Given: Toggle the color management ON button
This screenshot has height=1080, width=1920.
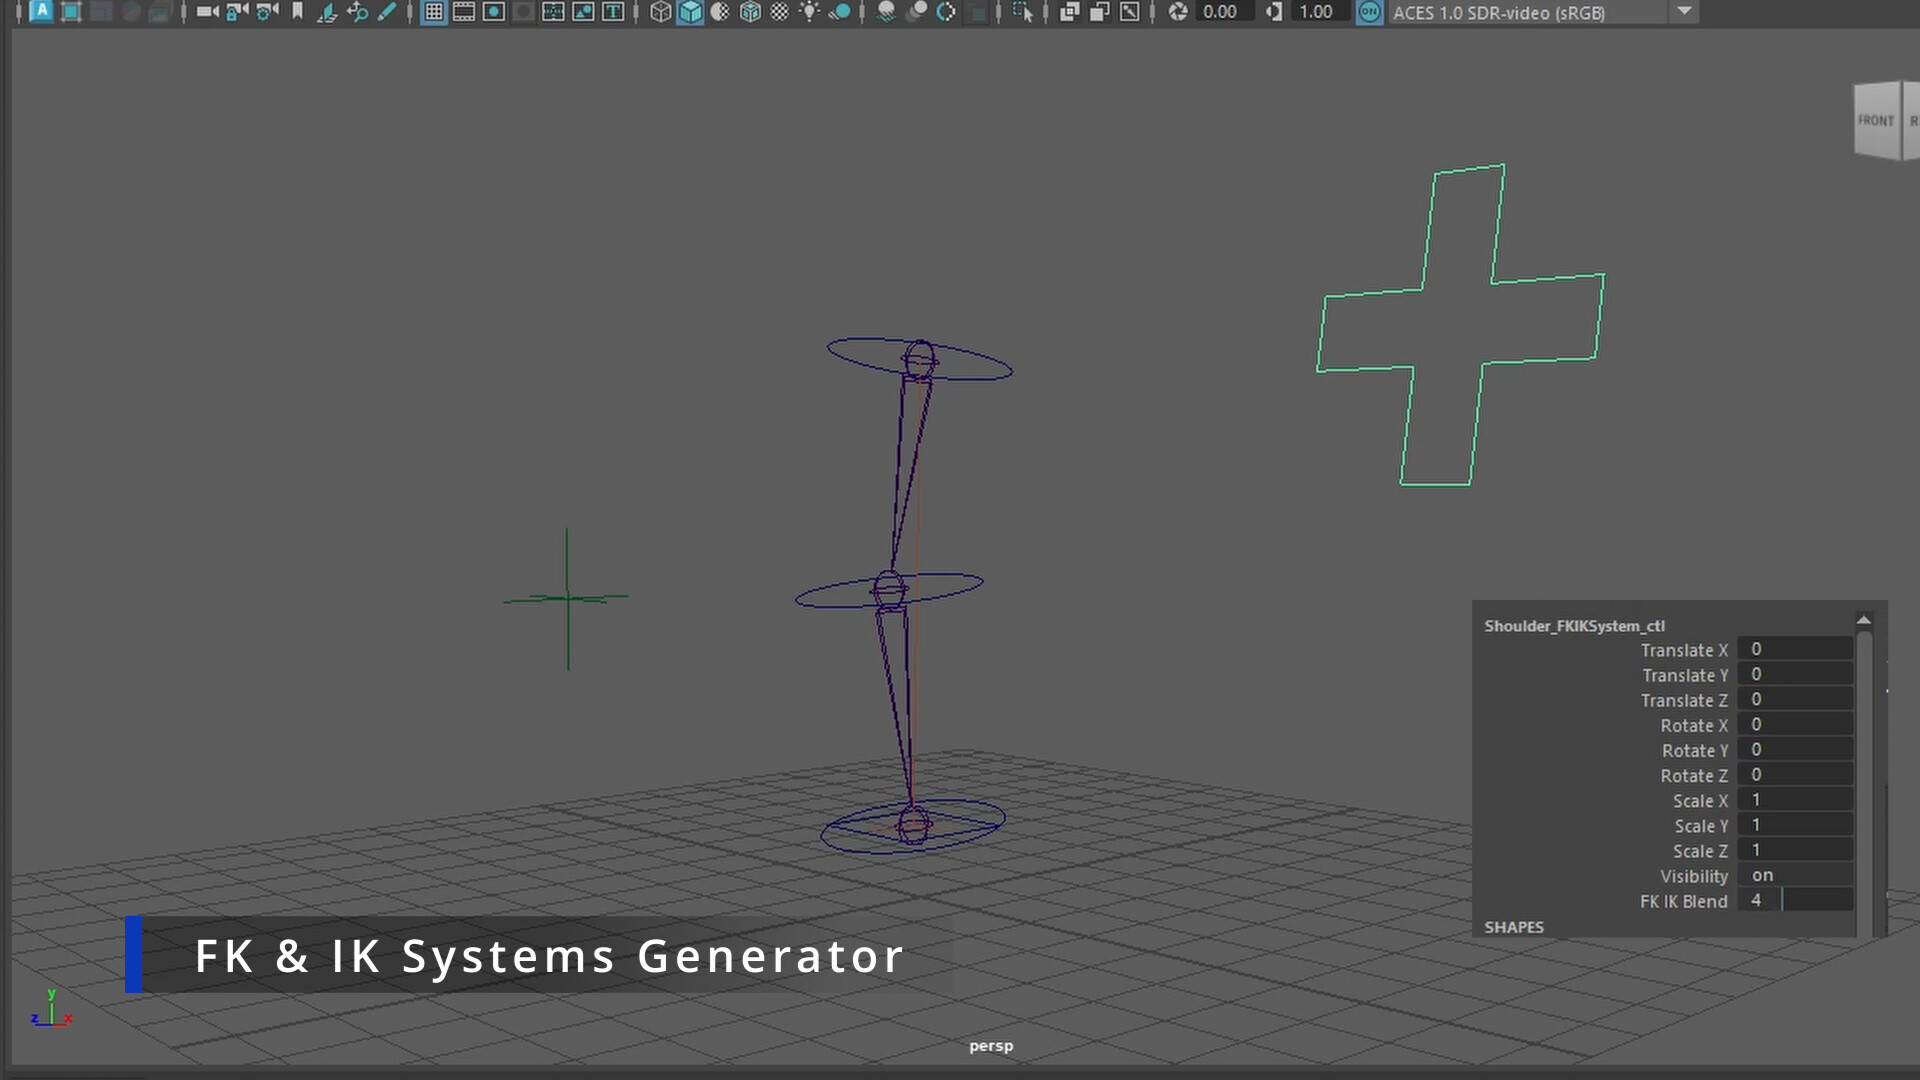Looking at the screenshot, I should point(1370,13).
